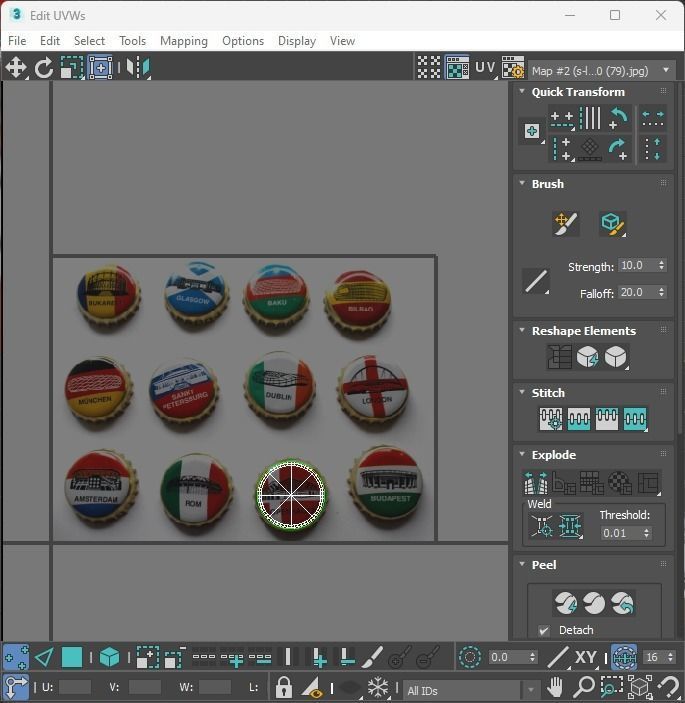Click the Straighten Selection icon
Image resolution: width=685 pixels, height=703 pixels.
(x=559, y=357)
